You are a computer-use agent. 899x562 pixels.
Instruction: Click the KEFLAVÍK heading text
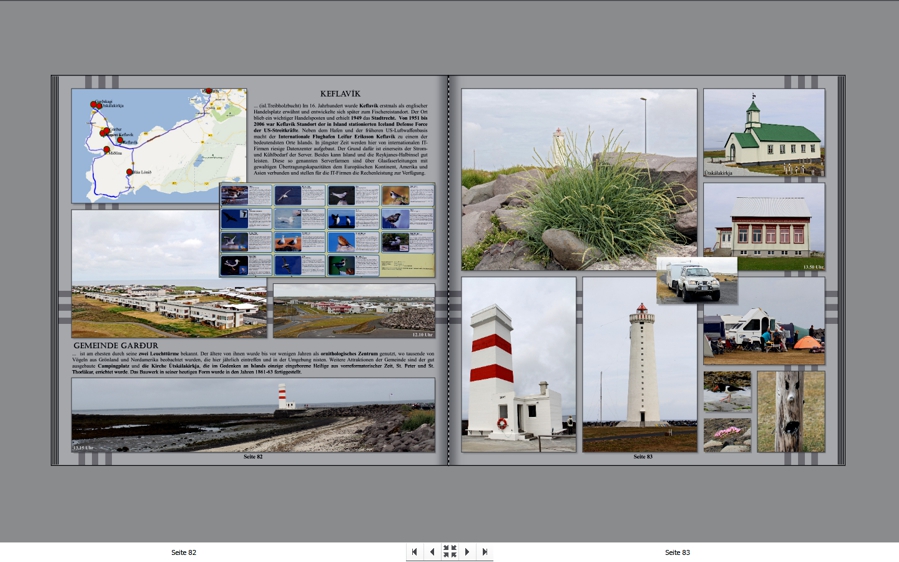point(340,94)
